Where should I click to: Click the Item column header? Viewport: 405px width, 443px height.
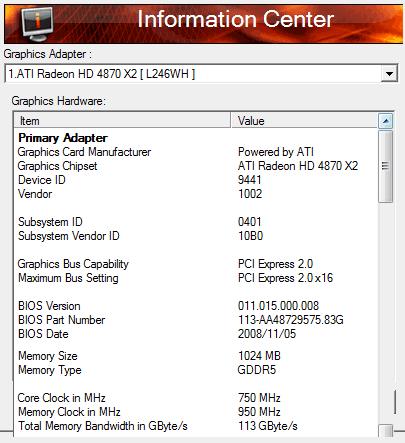tap(122, 121)
